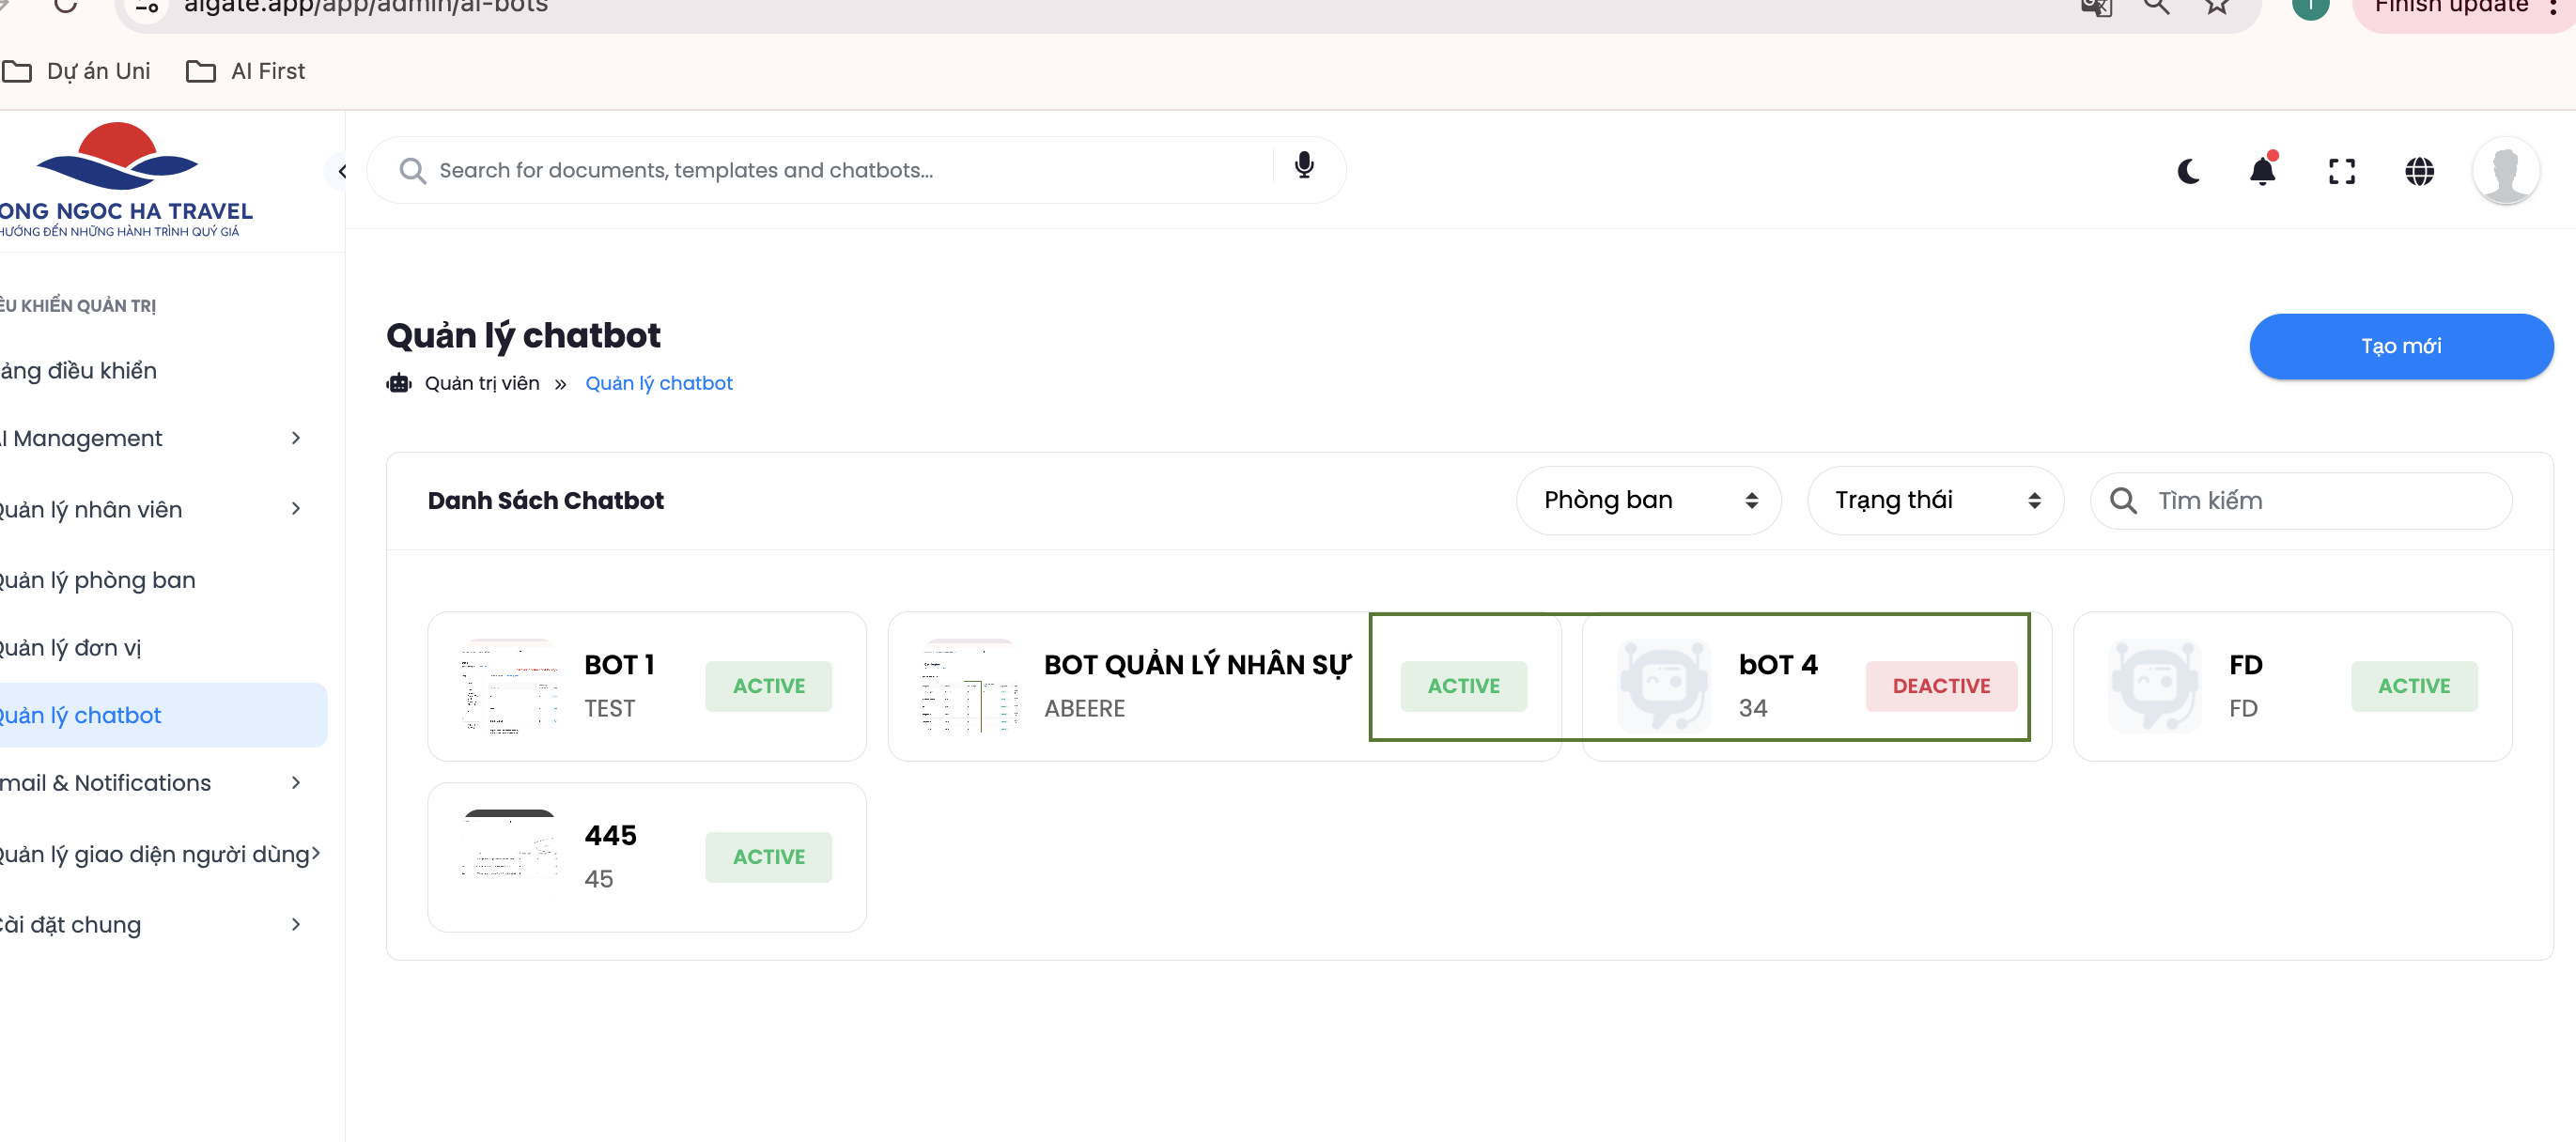Click Quản lý chatbot breadcrumb link

coord(658,383)
